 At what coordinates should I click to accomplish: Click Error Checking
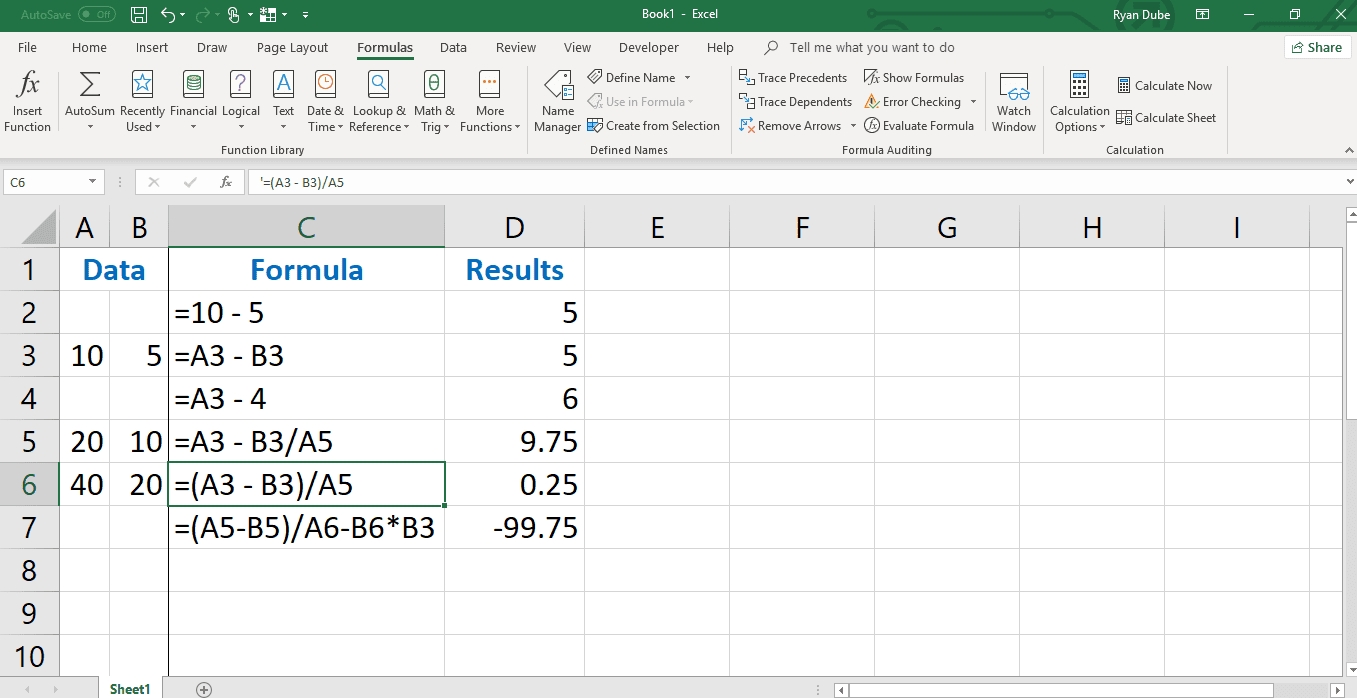tap(912, 101)
